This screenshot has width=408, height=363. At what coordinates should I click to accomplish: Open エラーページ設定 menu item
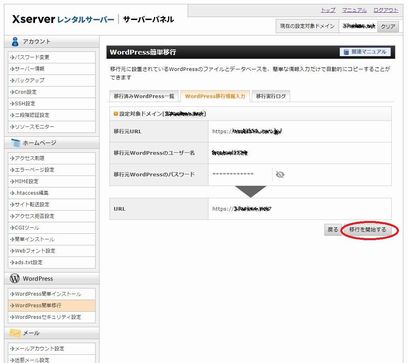pyautogui.click(x=52, y=170)
